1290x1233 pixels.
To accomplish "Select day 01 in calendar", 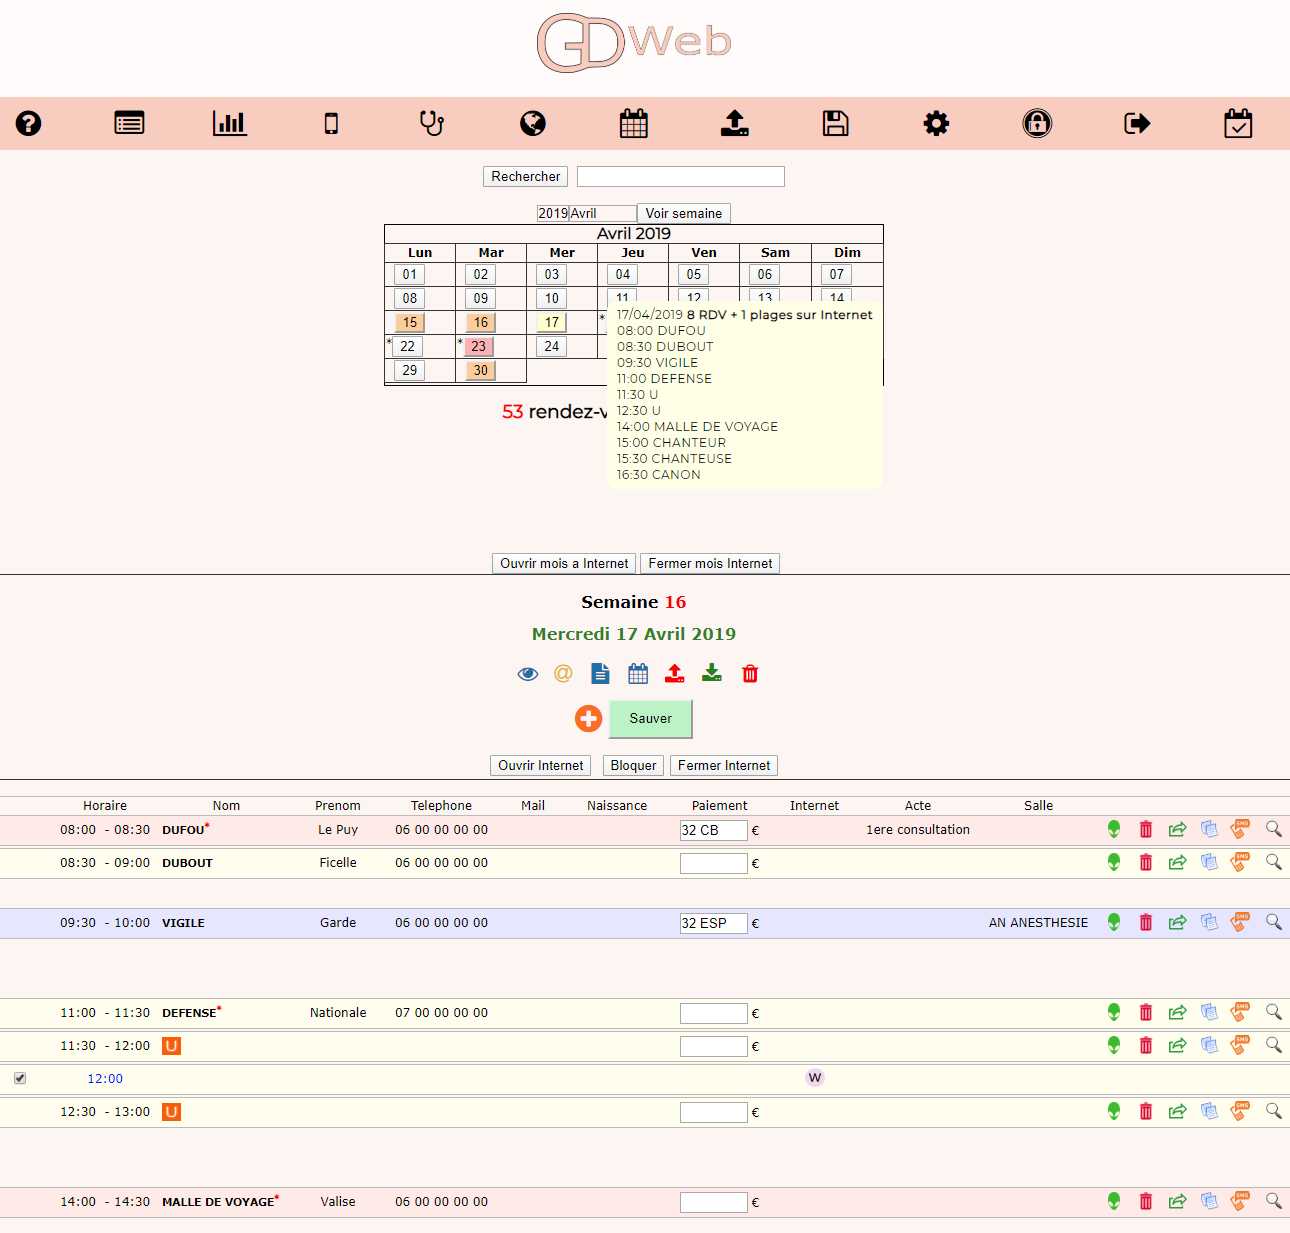I will point(410,274).
